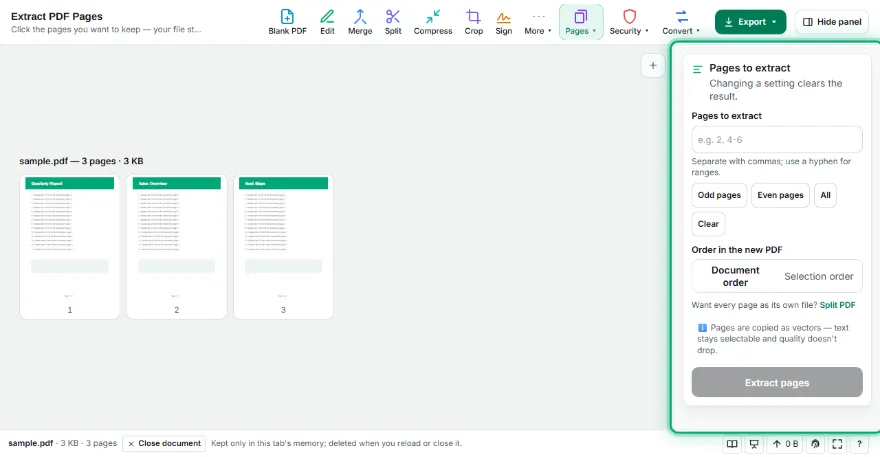
Task: Close the document
Action: (164, 444)
